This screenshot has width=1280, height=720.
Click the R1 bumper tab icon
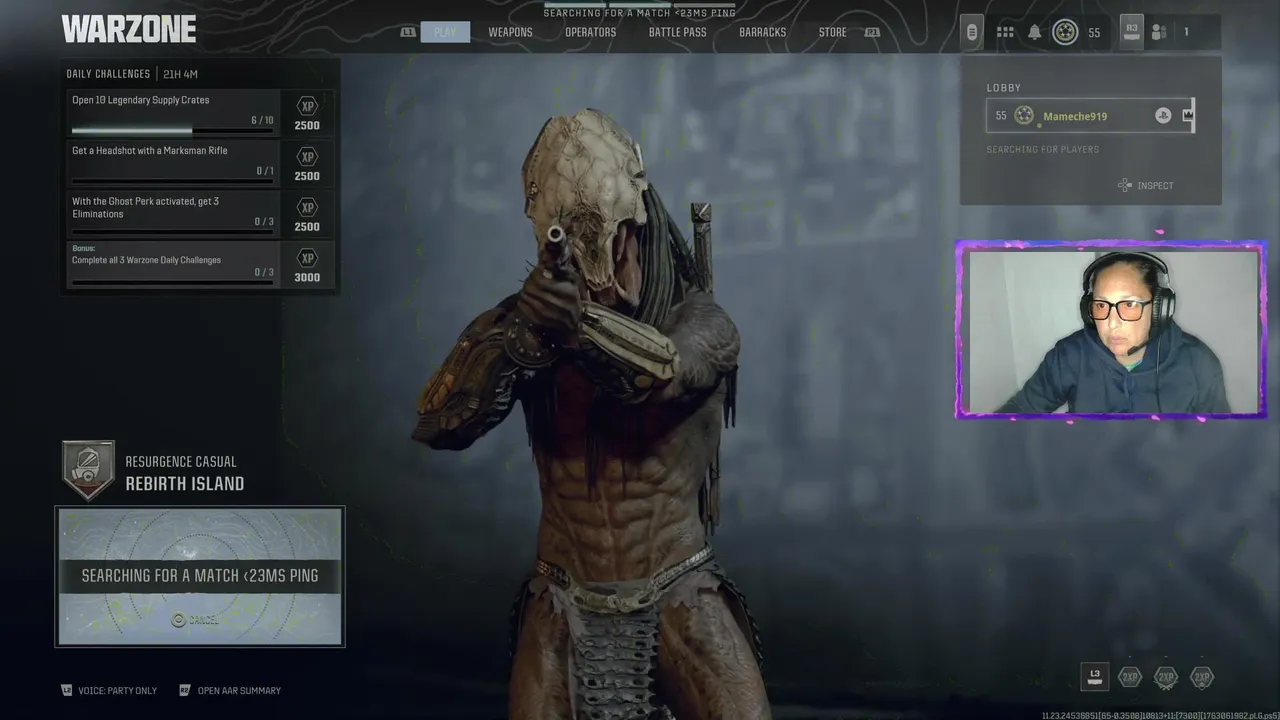[x=873, y=32]
